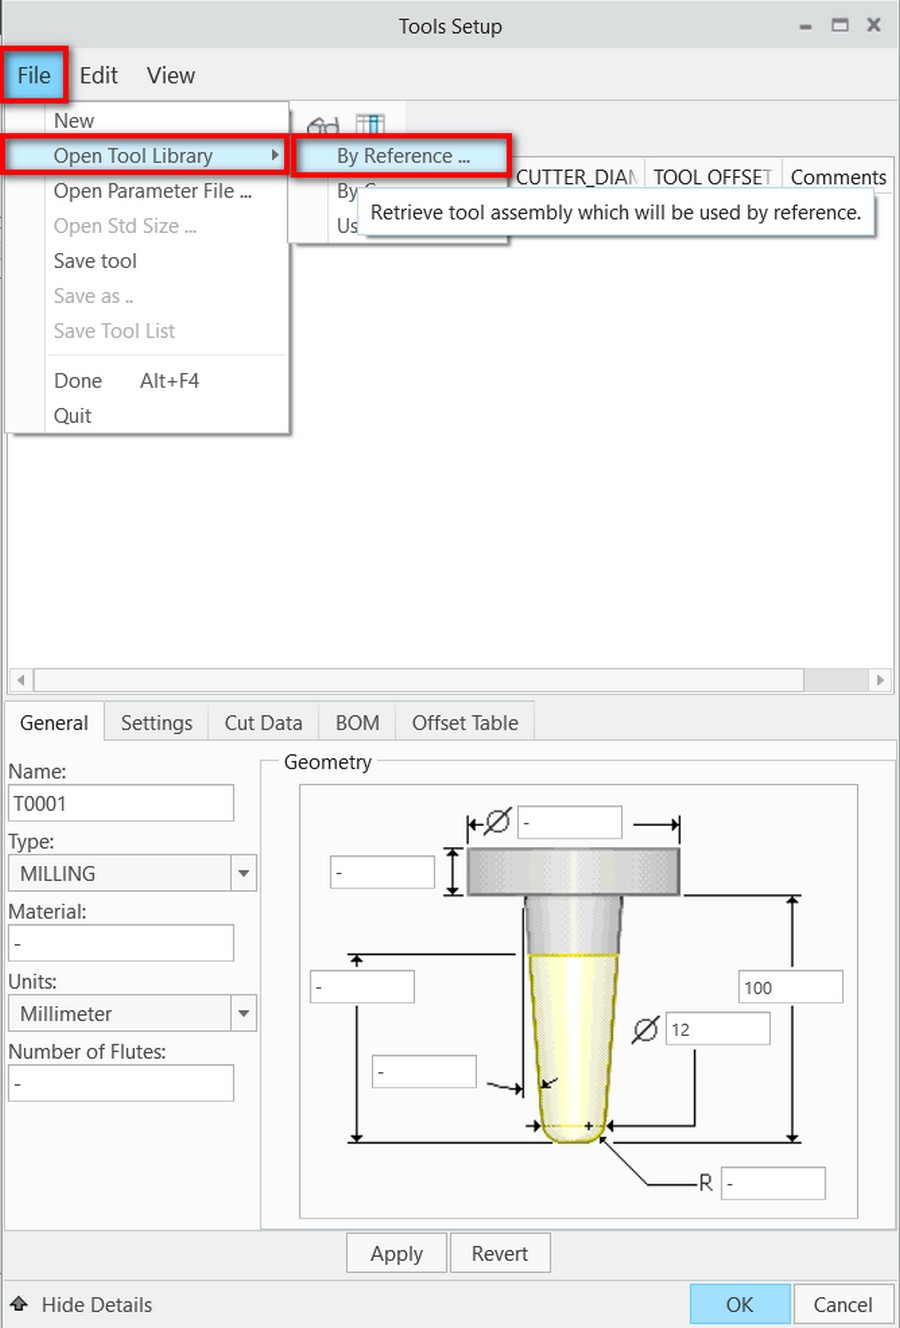Click the Cancel button
This screenshot has height=1328, width=900.
point(843,1304)
